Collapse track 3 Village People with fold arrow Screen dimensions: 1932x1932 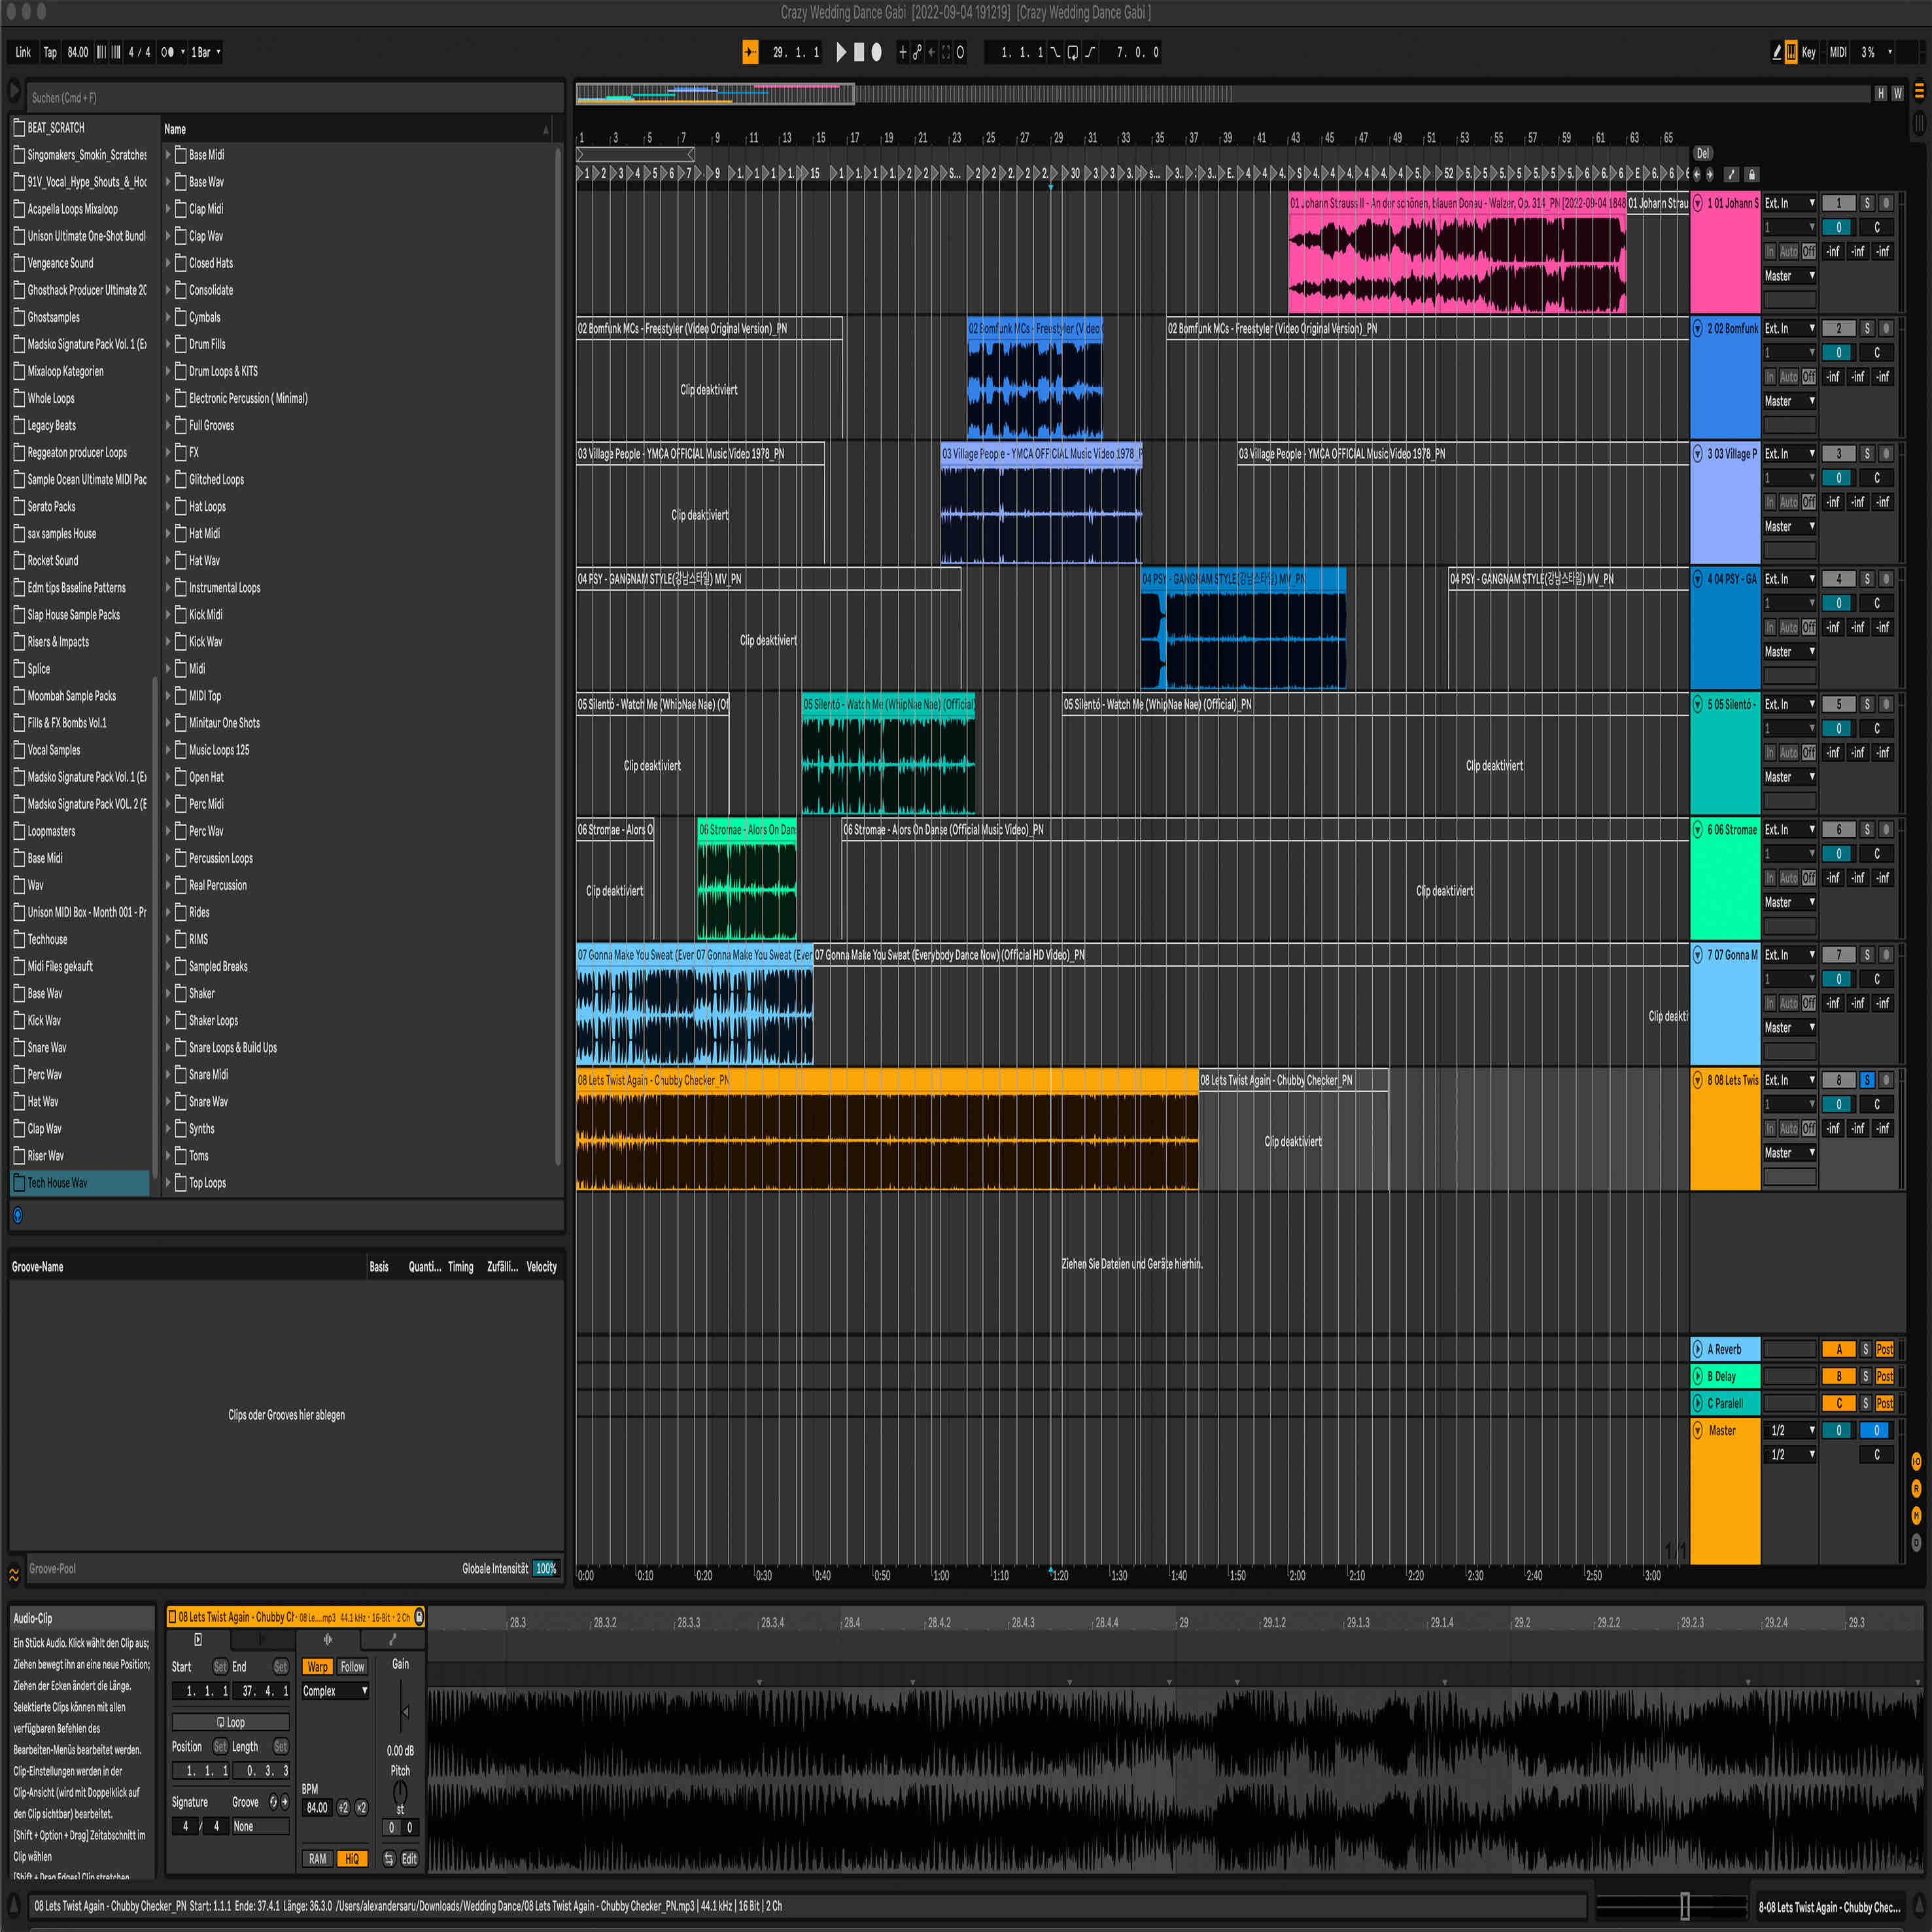[x=1697, y=454]
